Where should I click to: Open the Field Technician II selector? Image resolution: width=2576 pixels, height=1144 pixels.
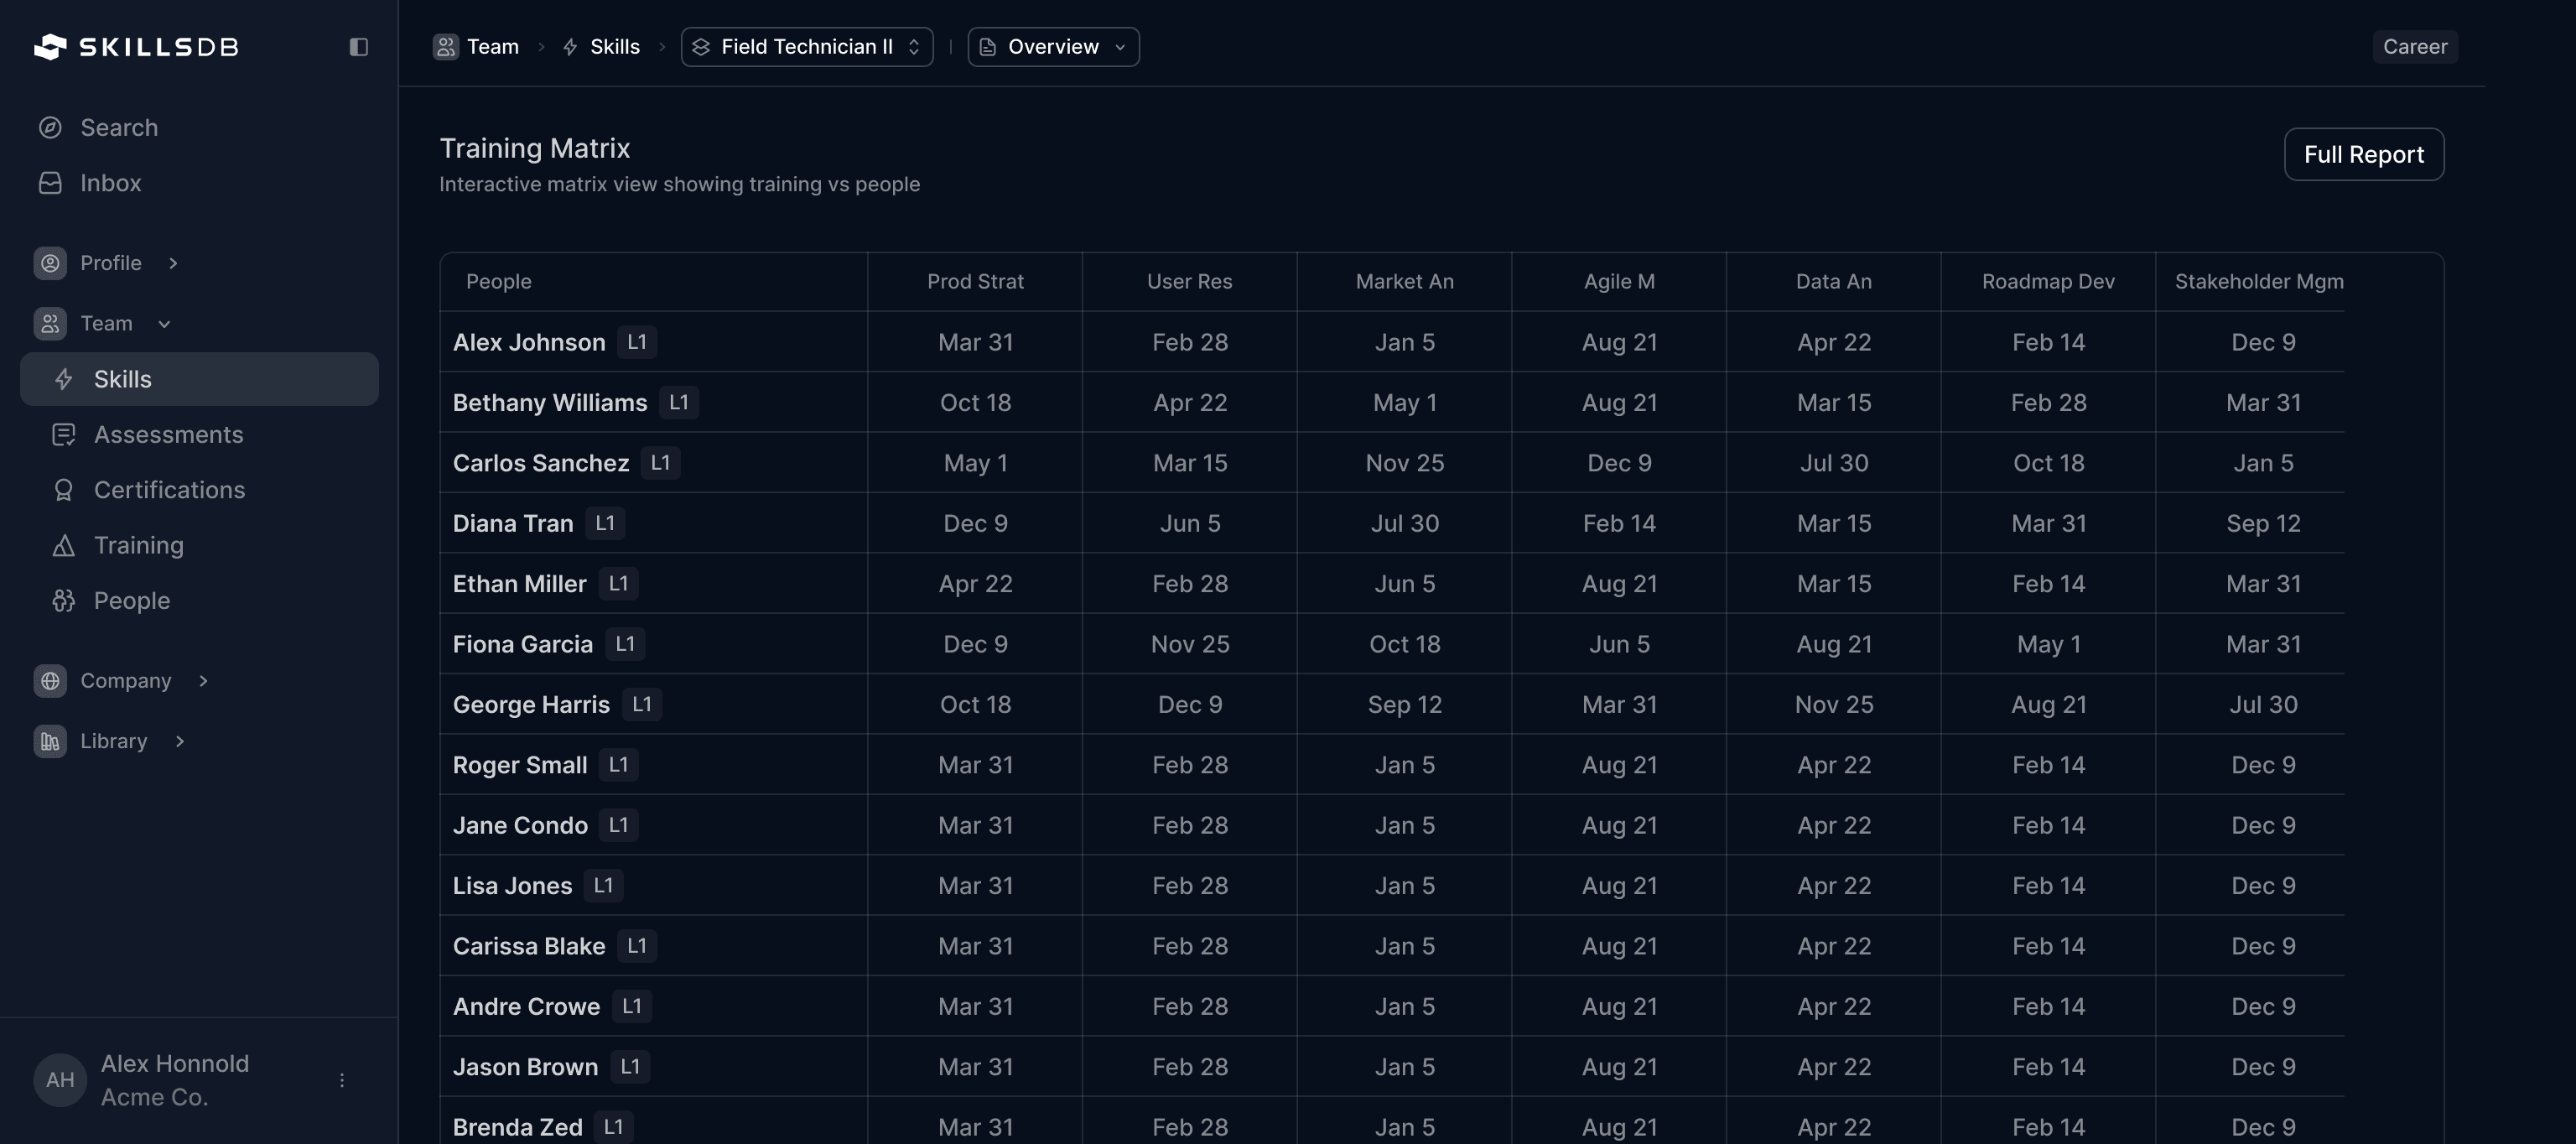[x=806, y=46]
